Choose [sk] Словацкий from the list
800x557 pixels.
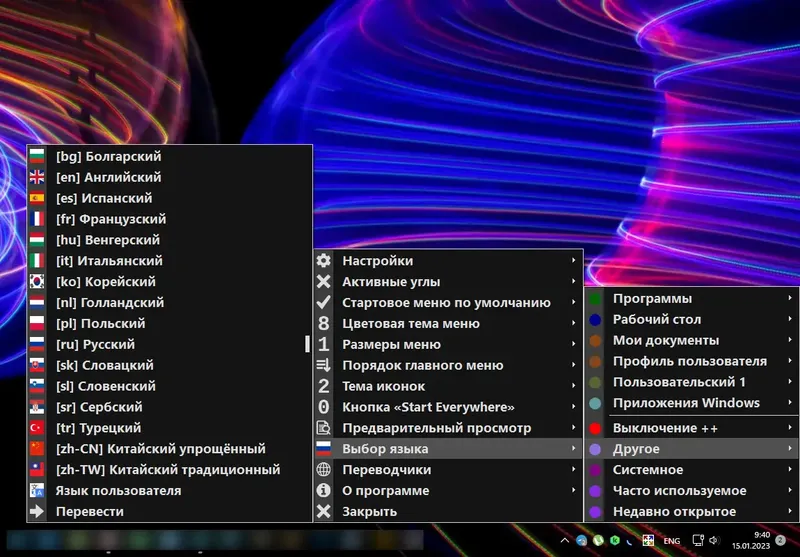click(169, 365)
